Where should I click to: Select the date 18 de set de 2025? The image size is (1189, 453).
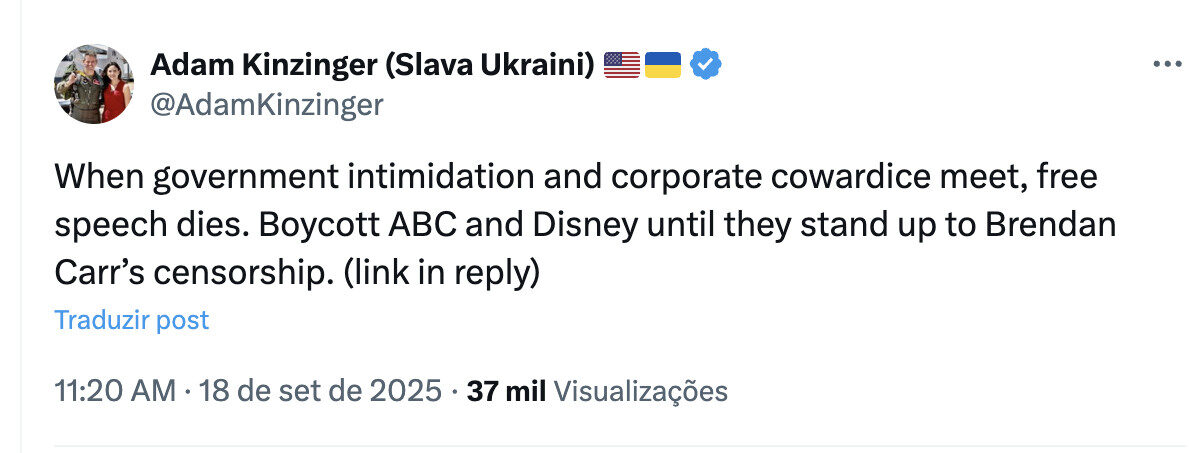pos(320,391)
